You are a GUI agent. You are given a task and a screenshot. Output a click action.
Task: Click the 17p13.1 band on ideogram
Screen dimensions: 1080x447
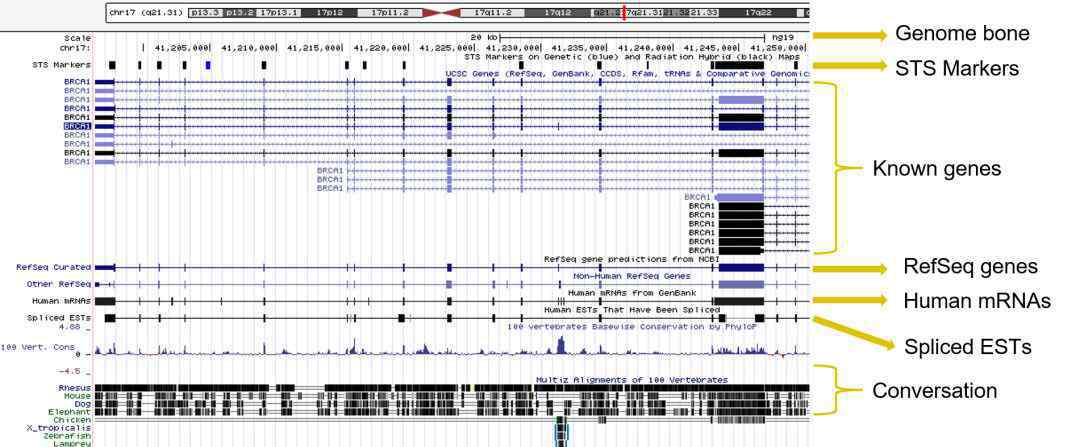278,12
